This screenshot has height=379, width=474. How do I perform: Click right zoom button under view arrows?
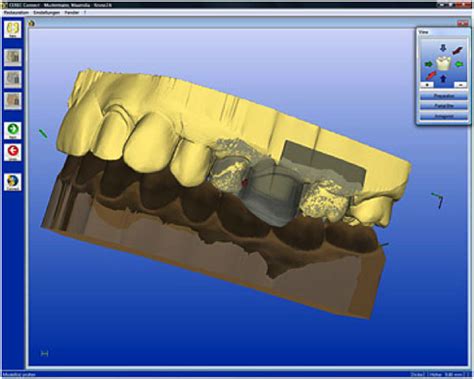460,85
